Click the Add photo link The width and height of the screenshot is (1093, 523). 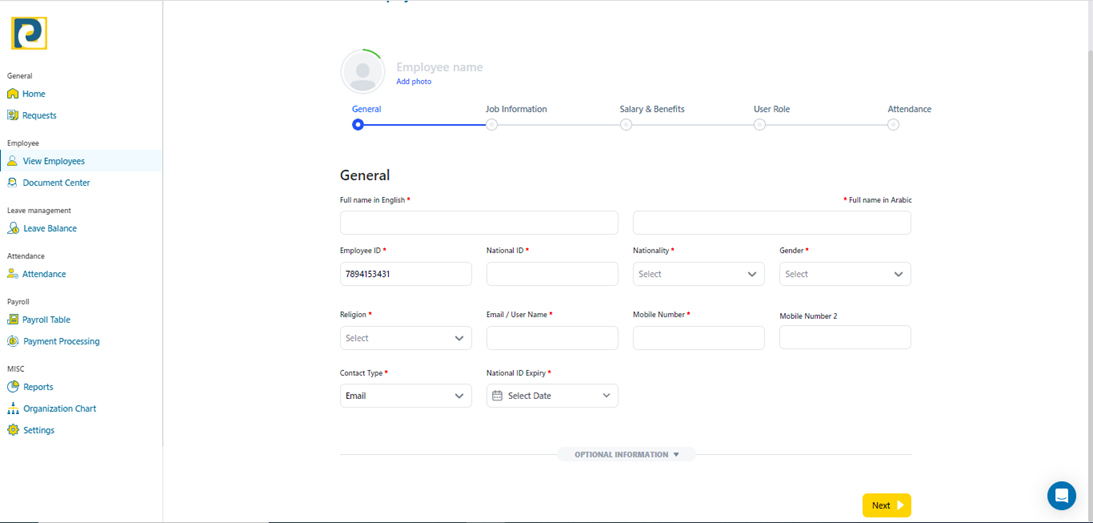[414, 82]
